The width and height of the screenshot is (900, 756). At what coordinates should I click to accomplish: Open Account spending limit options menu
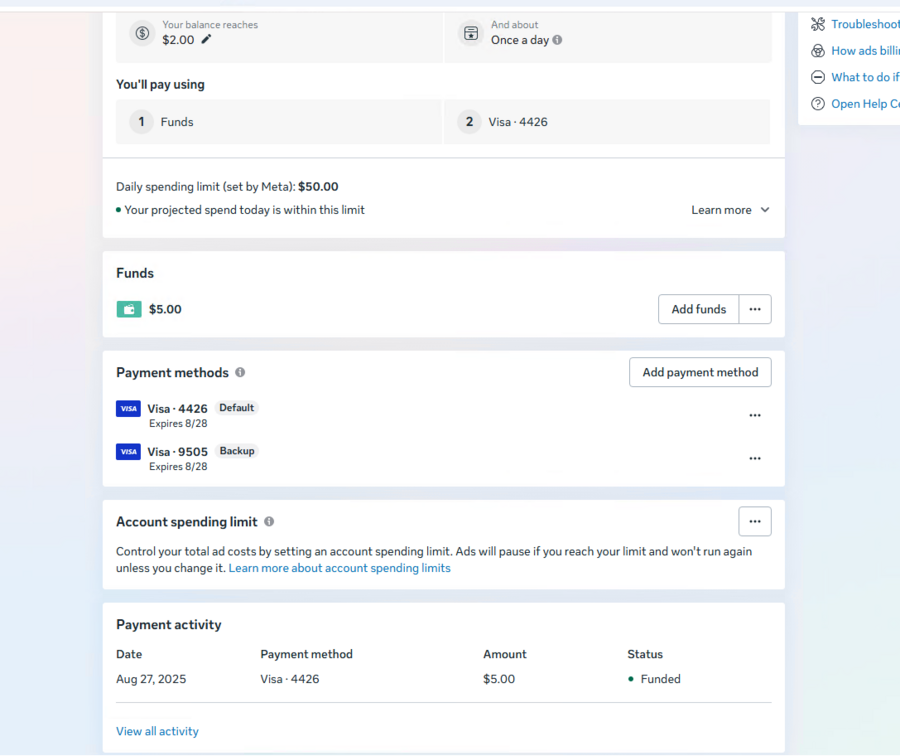[x=755, y=521]
